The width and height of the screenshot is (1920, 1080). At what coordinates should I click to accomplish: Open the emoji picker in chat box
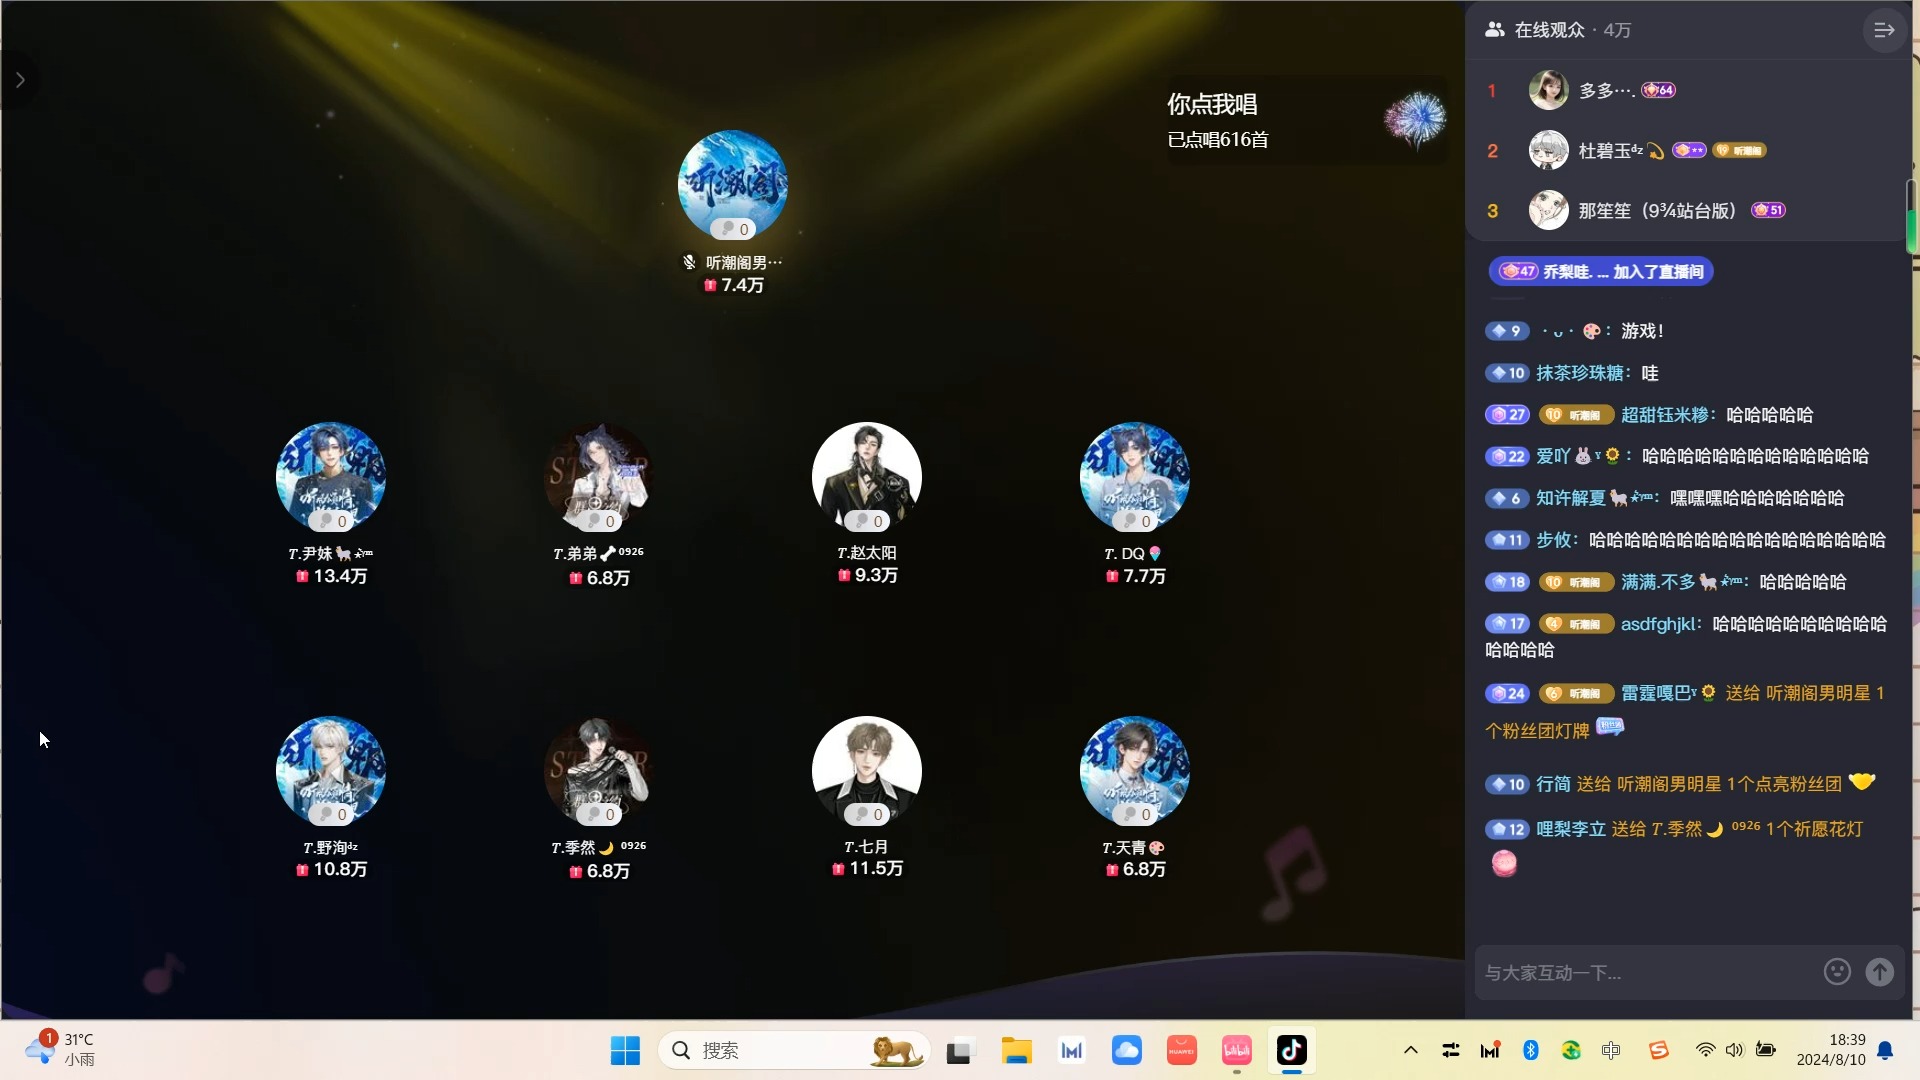(1837, 972)
